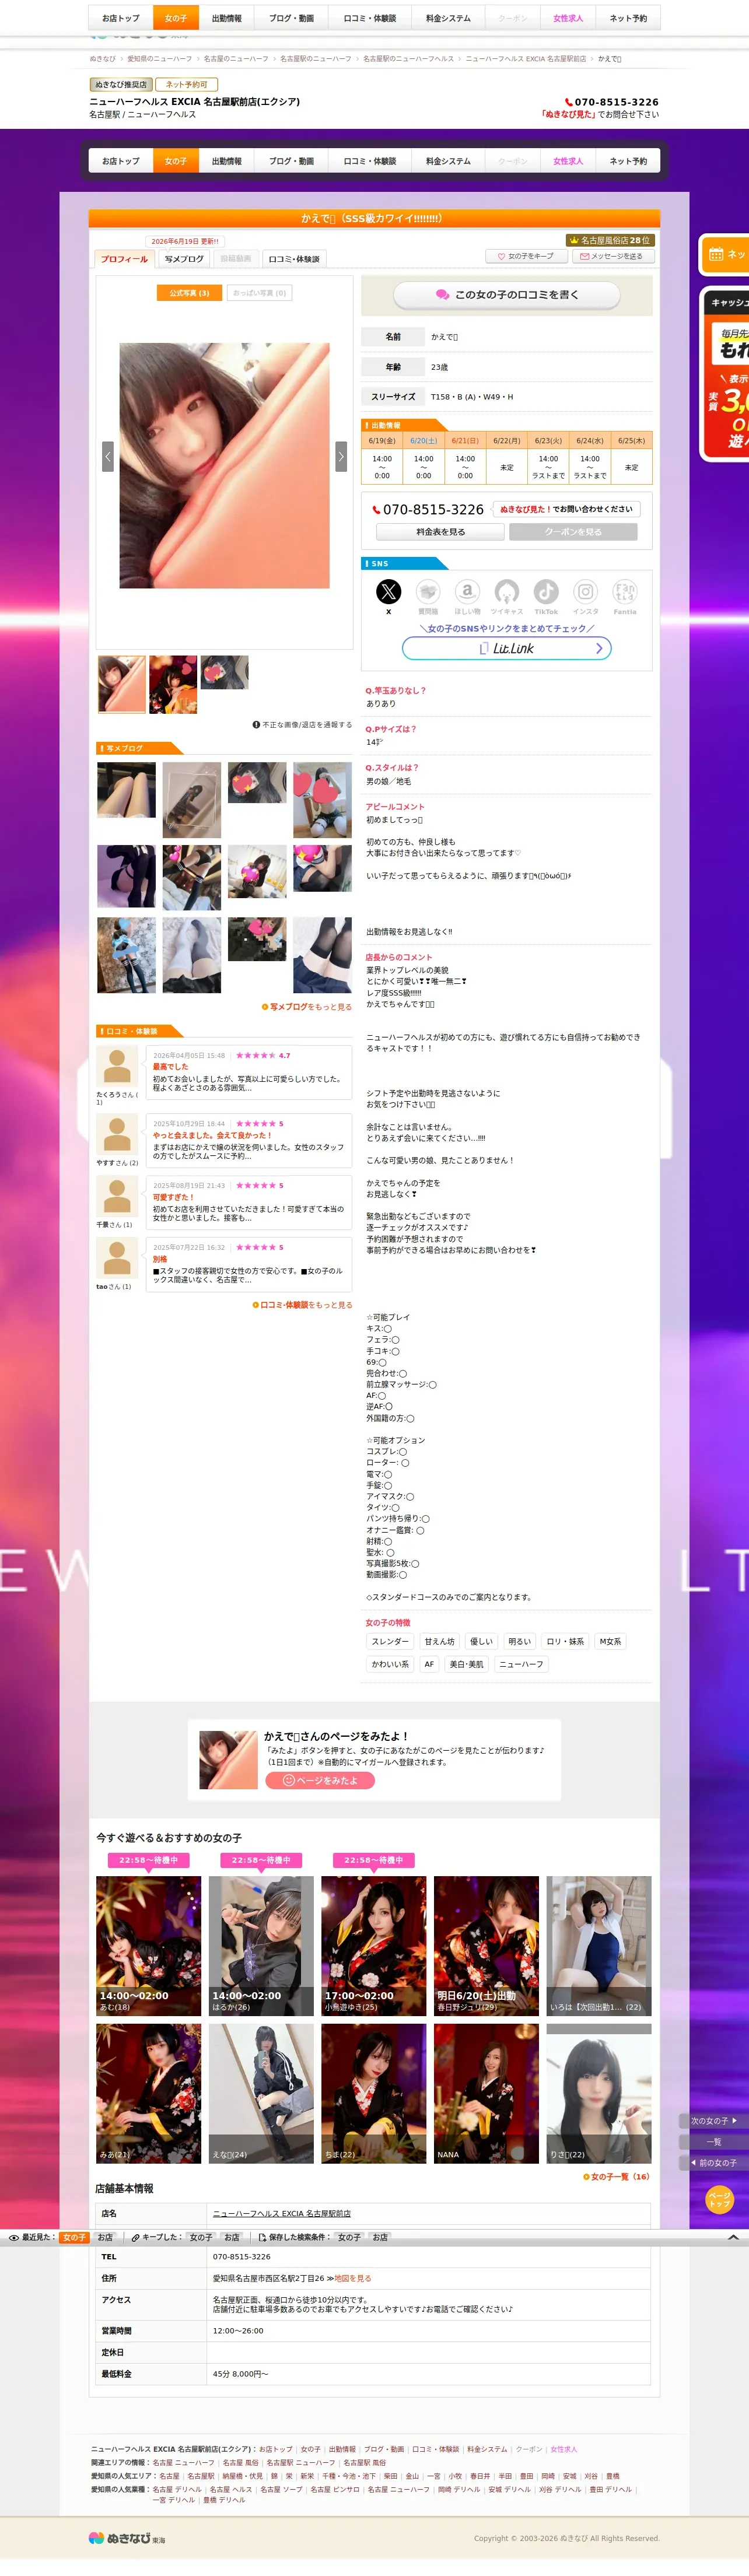This screenshot has width=749, height=2576.
Task: Select the プロフィール tab
Action: point(124,259)
